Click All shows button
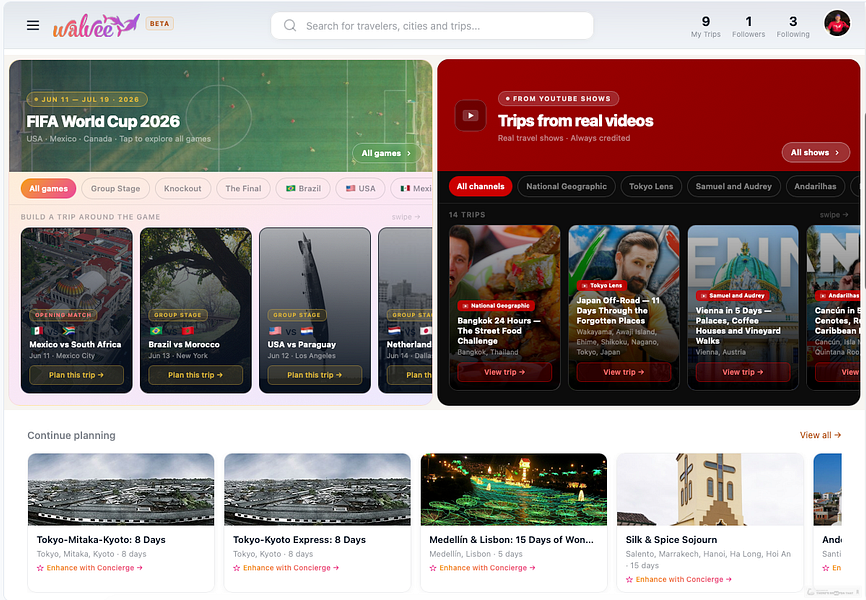This screenshot has height=600, width=866. (815, 152)
